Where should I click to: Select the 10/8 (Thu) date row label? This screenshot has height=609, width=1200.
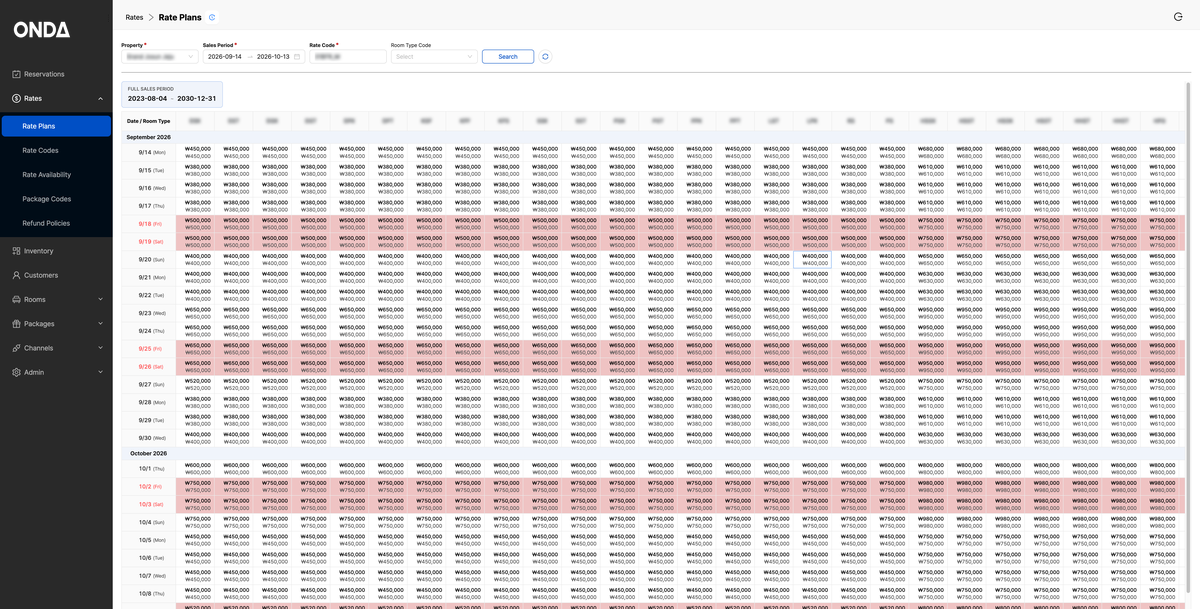pos(152,594)
